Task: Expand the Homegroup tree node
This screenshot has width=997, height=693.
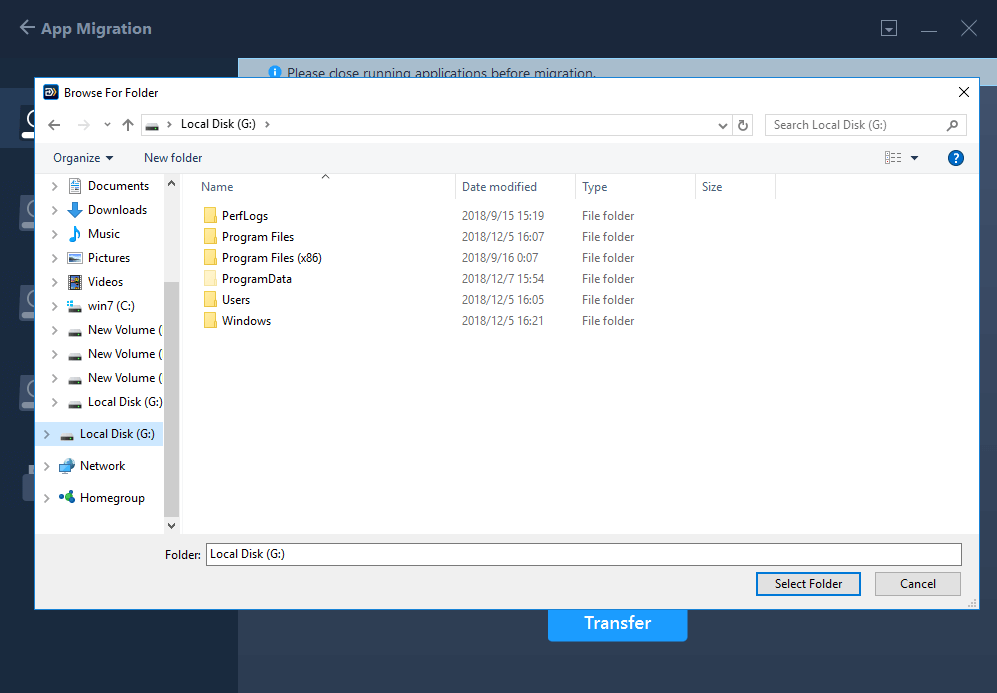Action: [x=46, y=498]
